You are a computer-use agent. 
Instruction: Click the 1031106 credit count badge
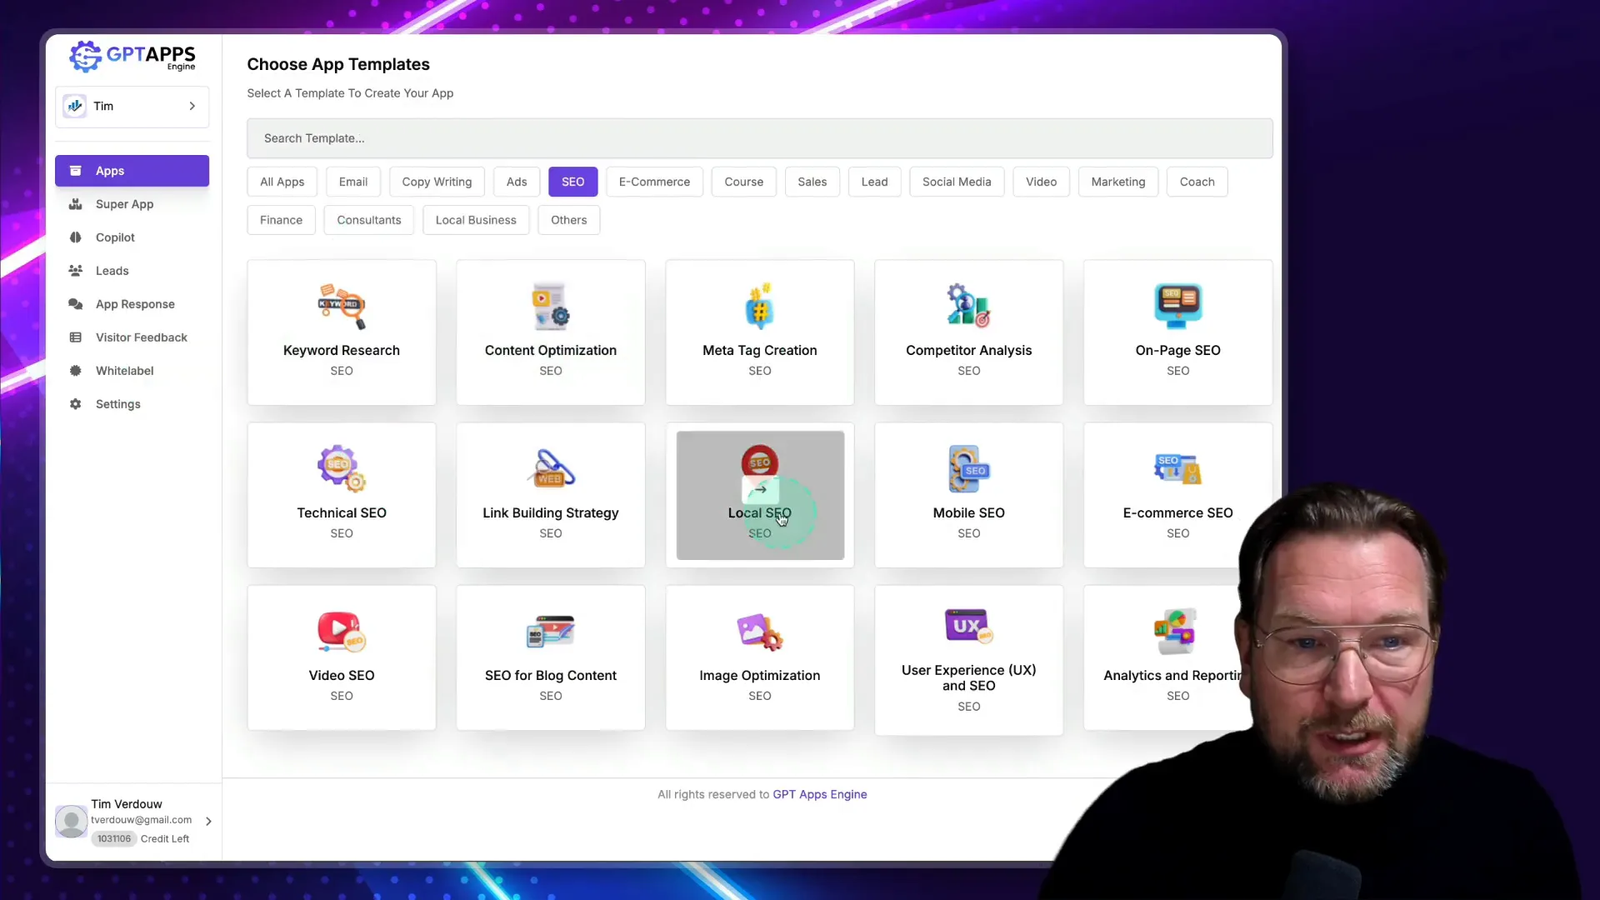(114, 839)
